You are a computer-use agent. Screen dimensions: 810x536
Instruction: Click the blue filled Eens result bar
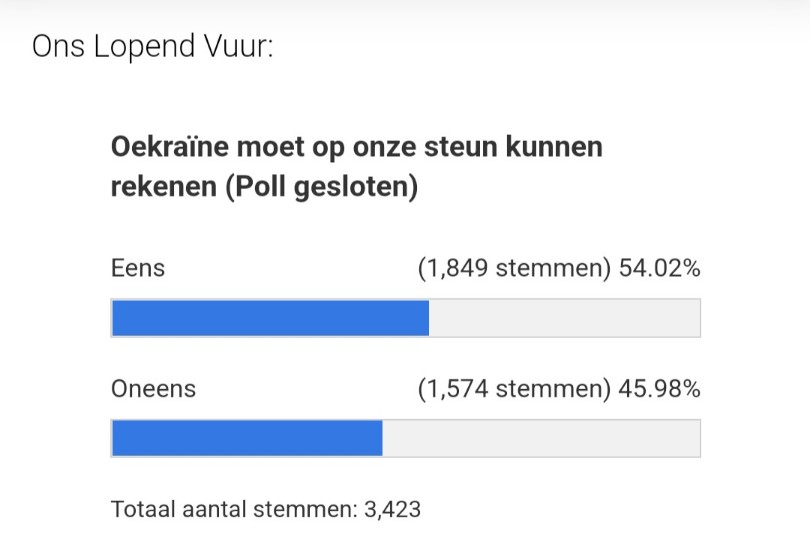[270, 318]
